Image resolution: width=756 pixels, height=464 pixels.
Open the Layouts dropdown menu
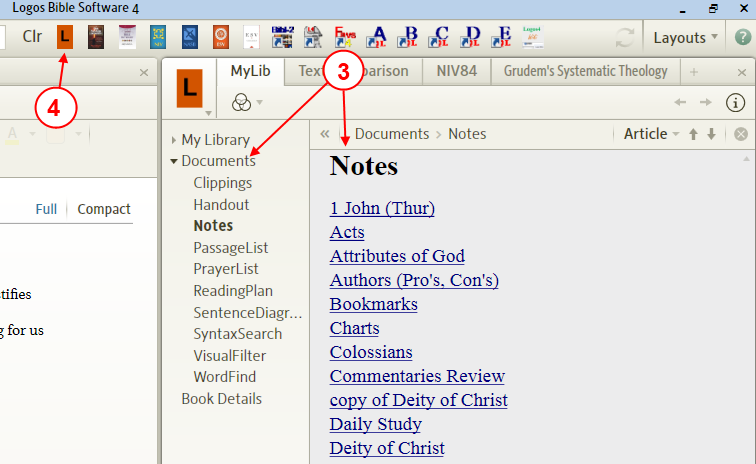click(685, 38)
